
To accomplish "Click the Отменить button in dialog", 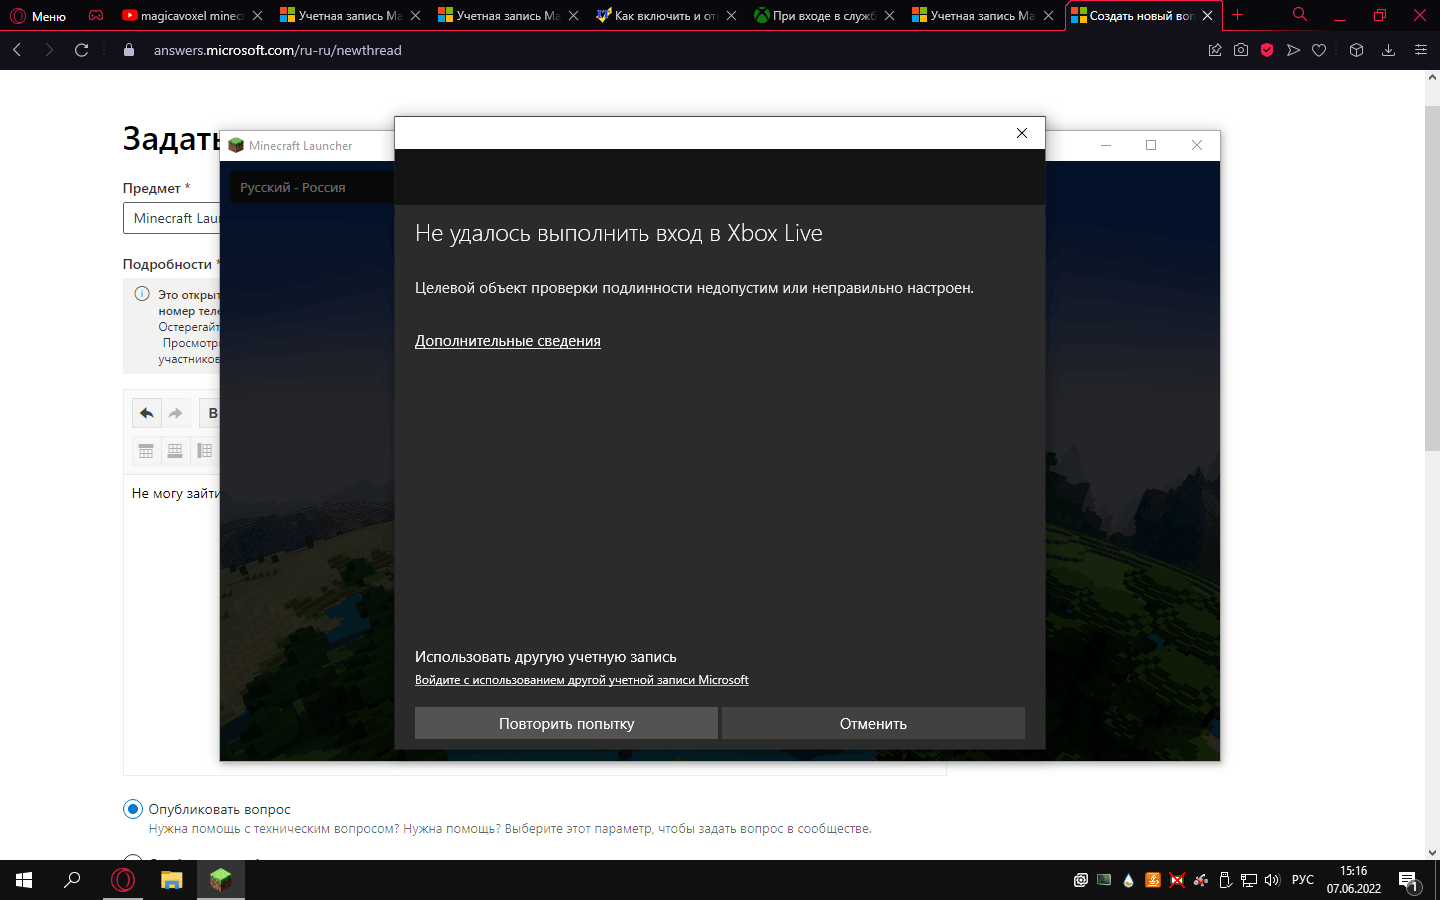I will [873, 723].
